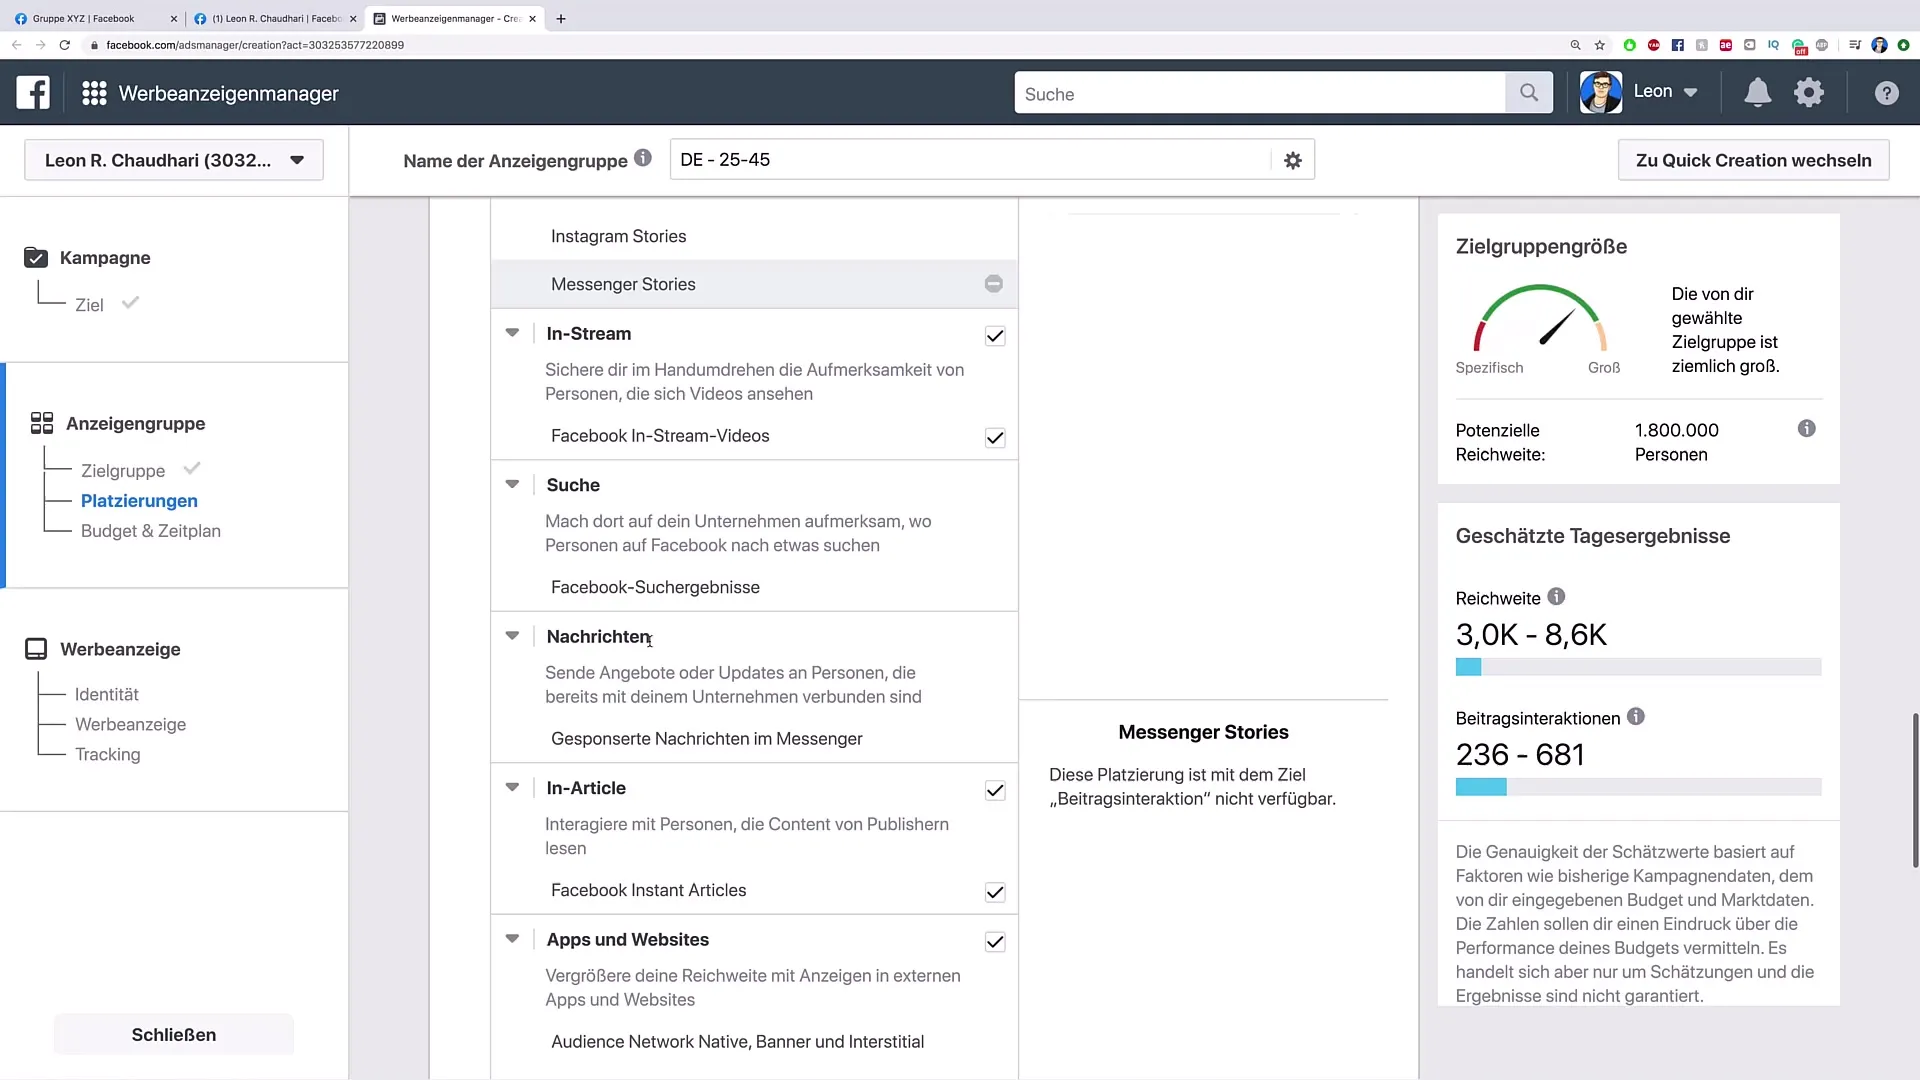Toggle the In-Article checkbox
Image resolution: width=1920 pixels, height=1080 pixels.
995,791
